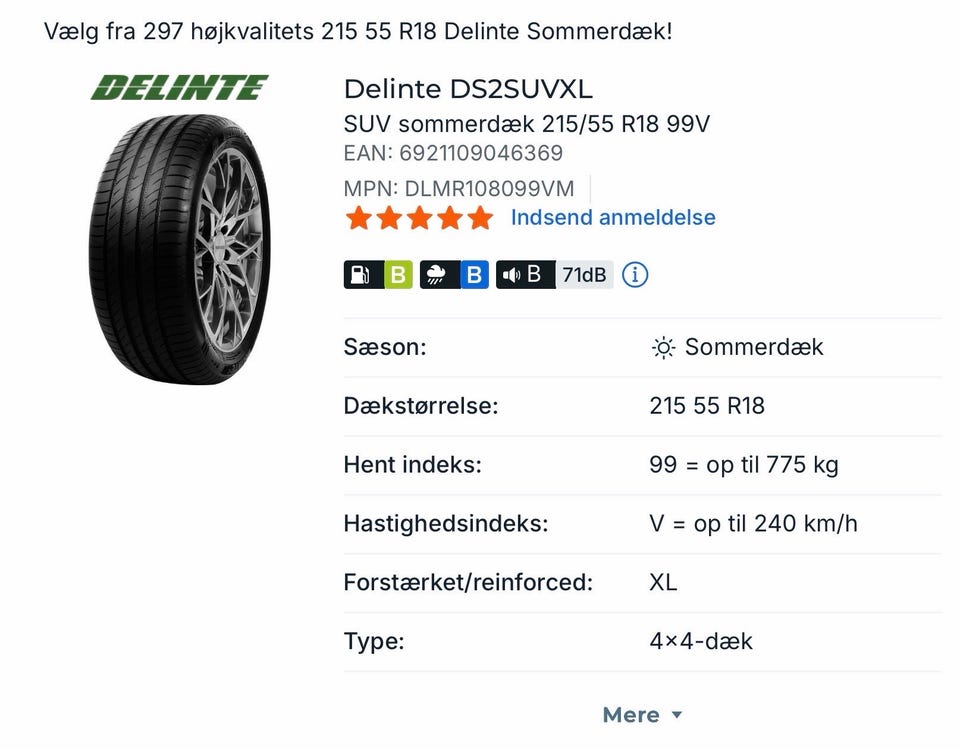Expand the Mere section
Viewport: 960px width, 749px height.
(641, 714)
